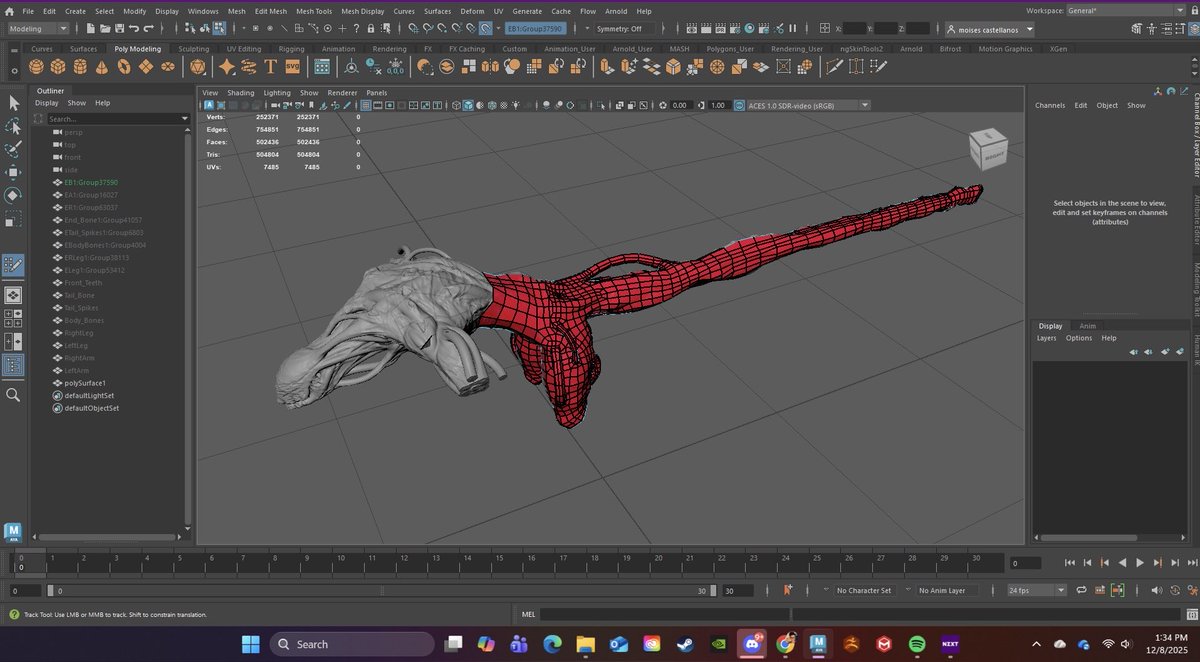
Task: Open the 24 fps frame rate dropdown
Action: [x=1037, y=591]
